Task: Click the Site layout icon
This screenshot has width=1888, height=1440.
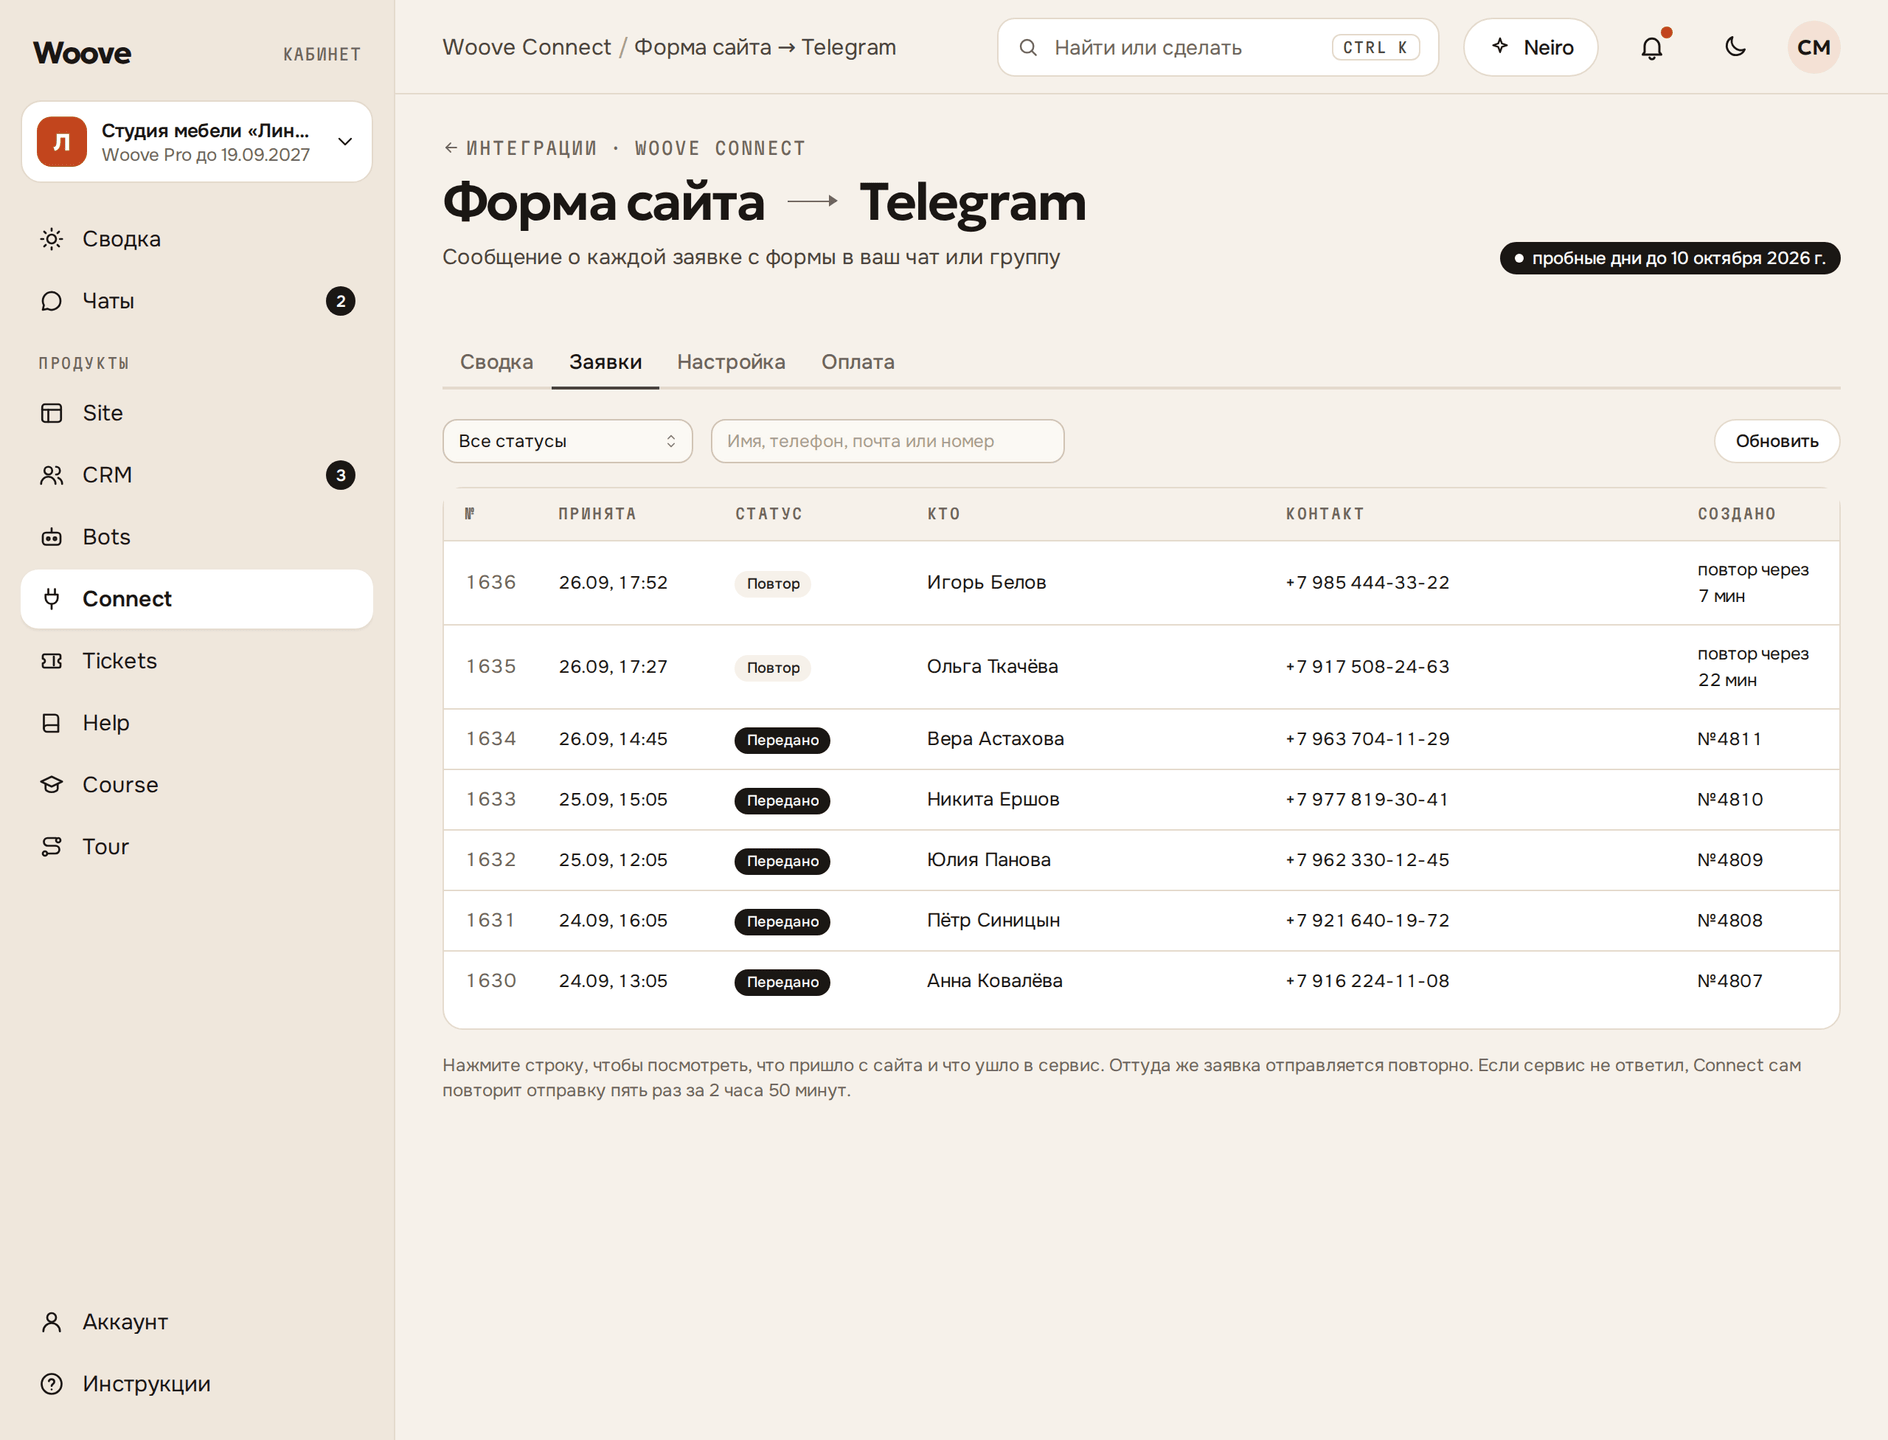Action: click(52, 413)
